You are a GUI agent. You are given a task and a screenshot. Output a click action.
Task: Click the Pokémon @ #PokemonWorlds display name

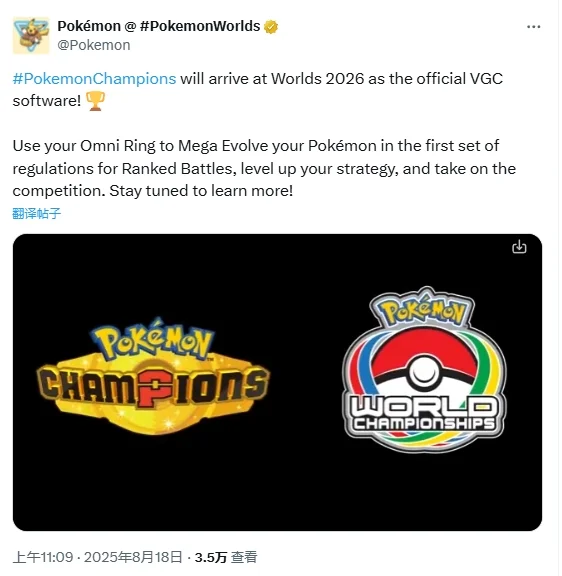(x=159, y=26)
